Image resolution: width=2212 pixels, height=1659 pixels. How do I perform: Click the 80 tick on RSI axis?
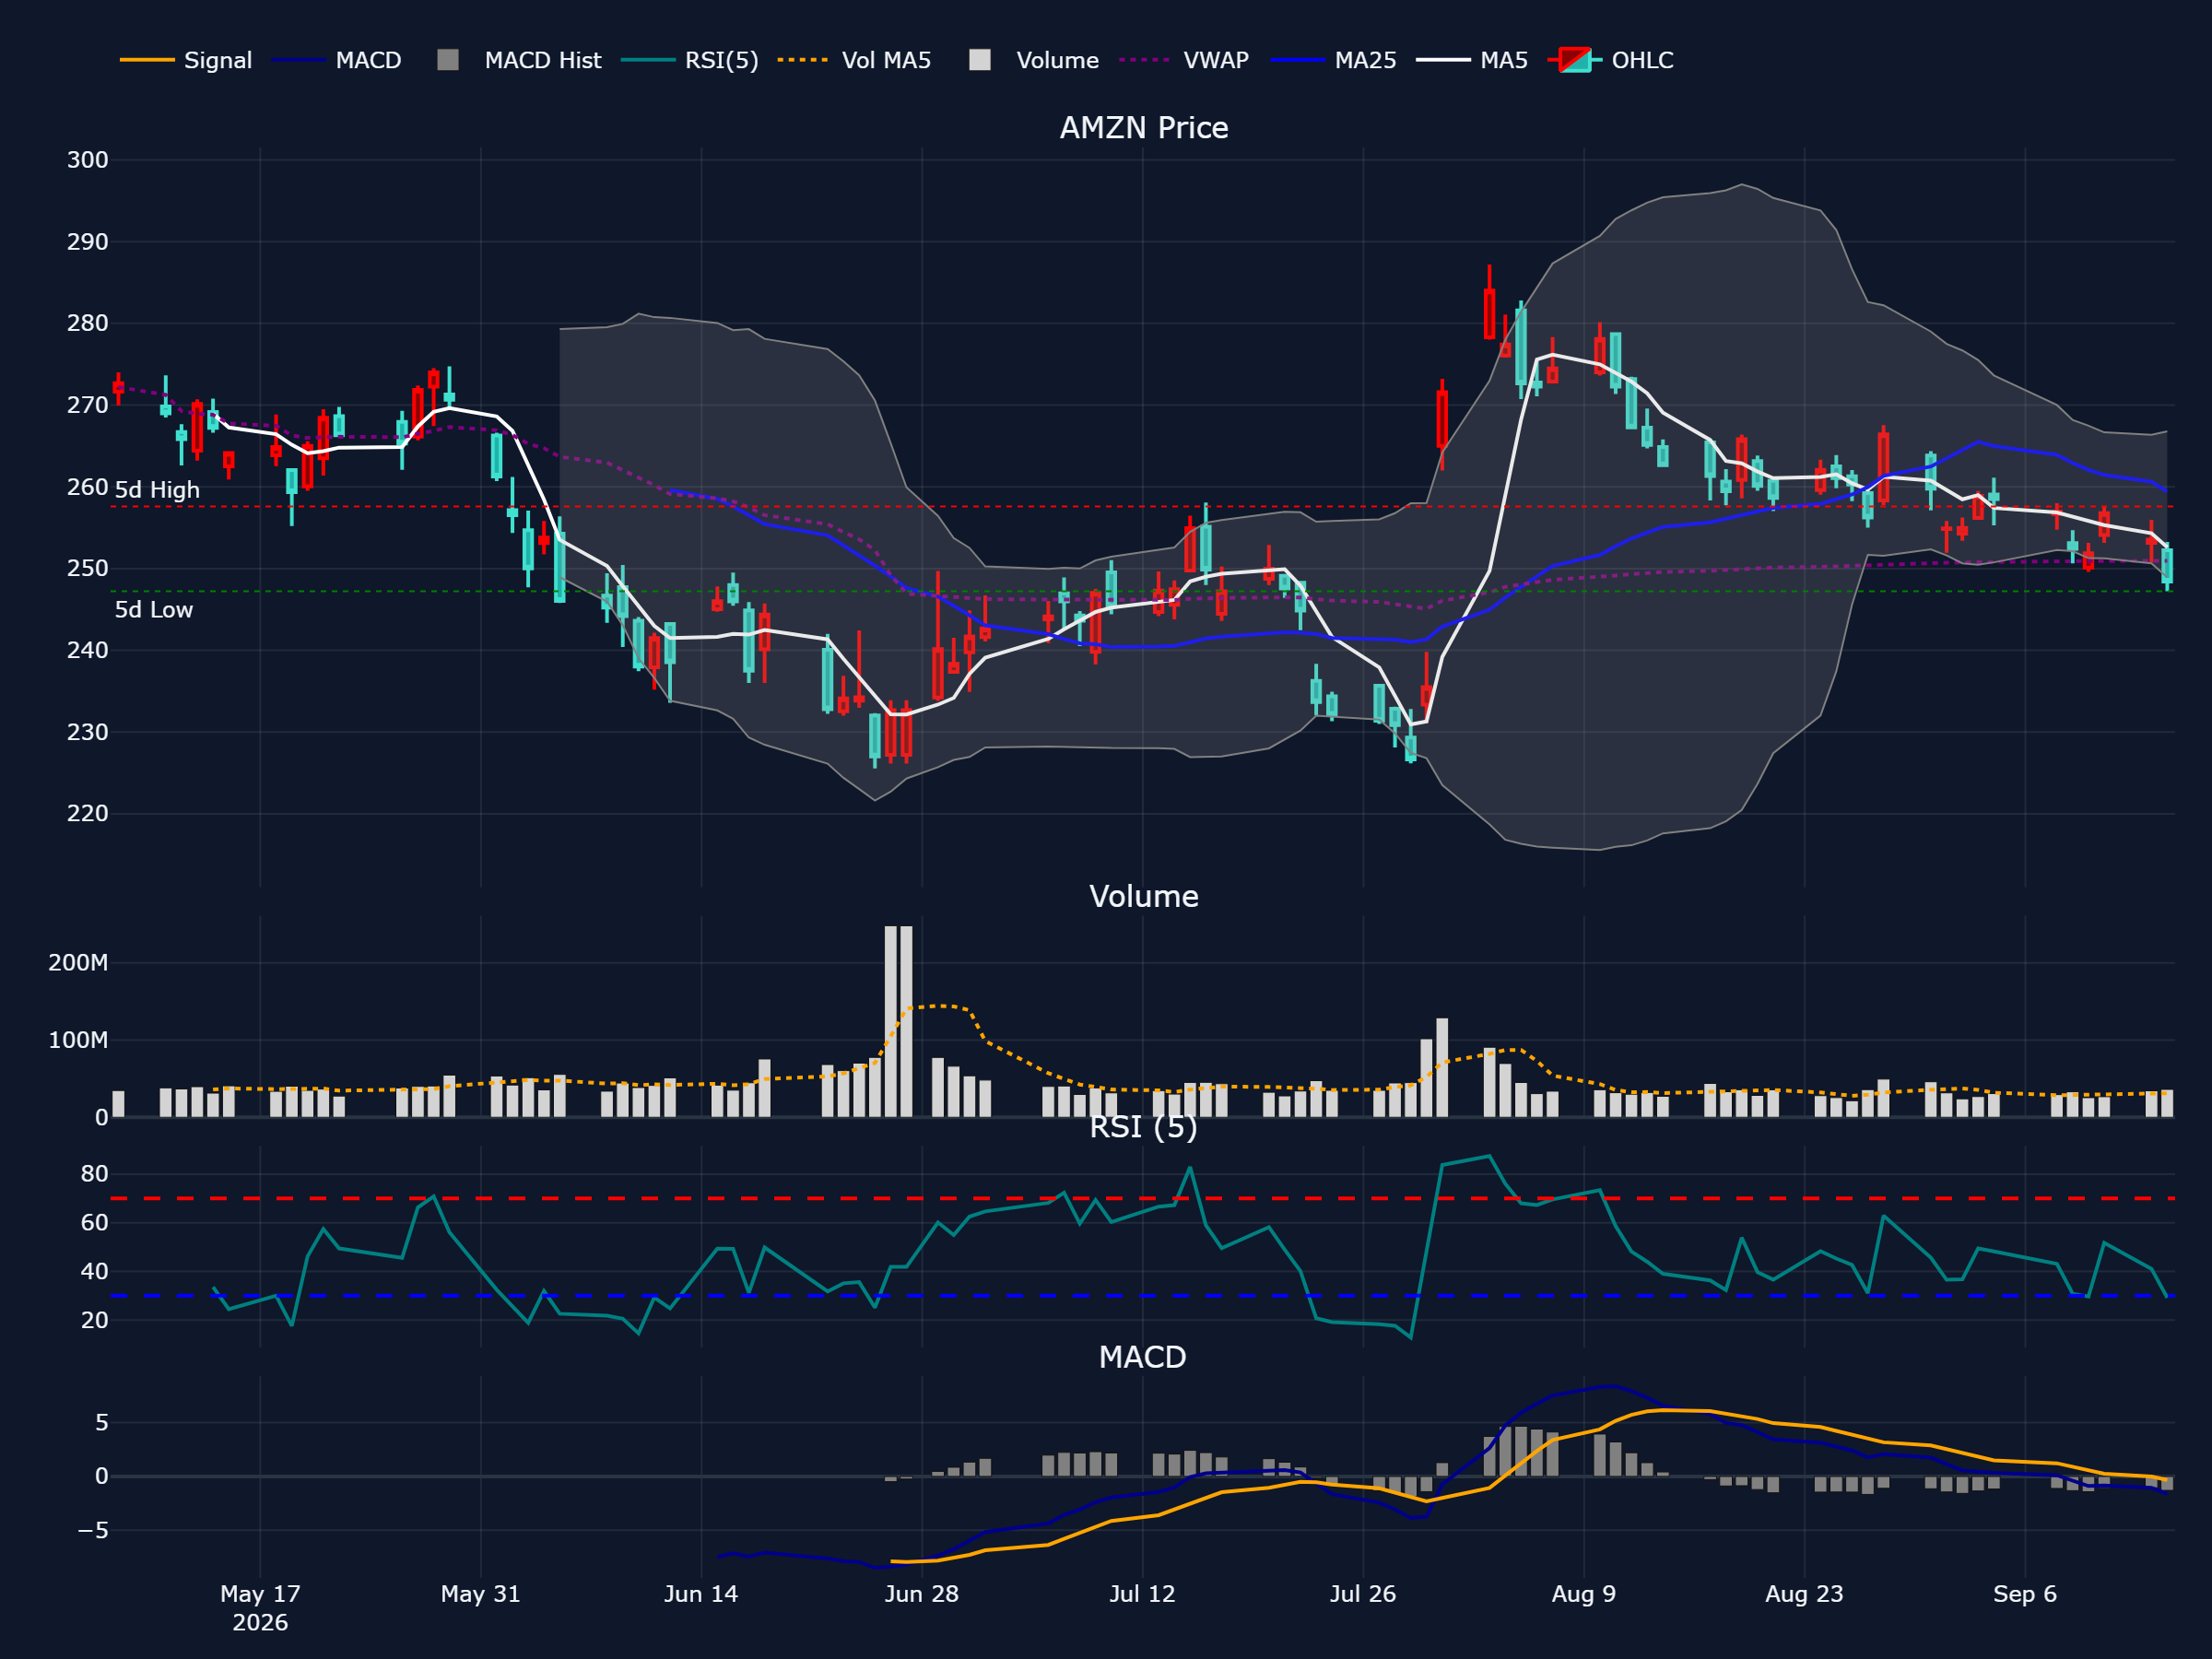click(95, 1174)
